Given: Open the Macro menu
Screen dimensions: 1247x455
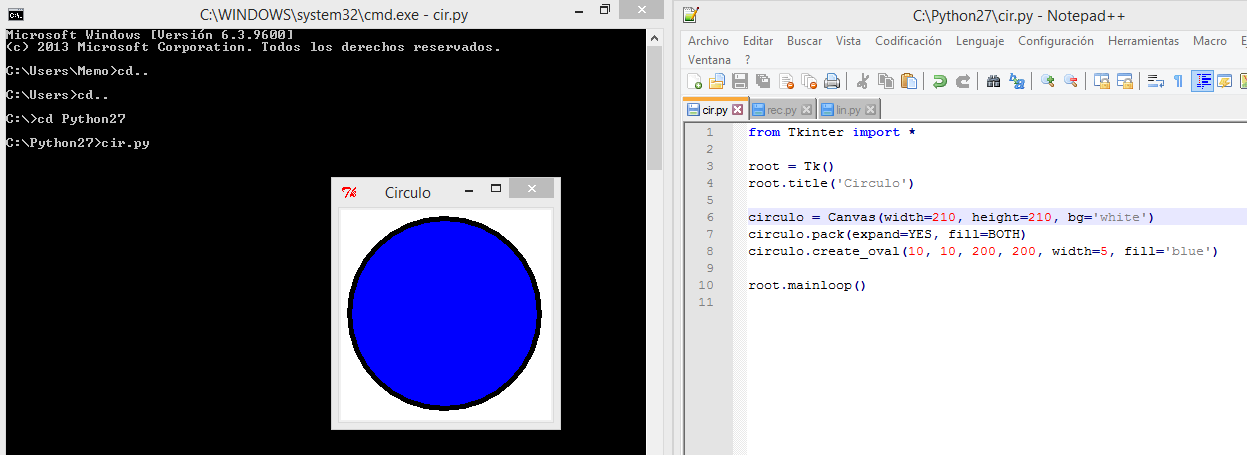Looking at the screenshot, I should click(1209, 41).
